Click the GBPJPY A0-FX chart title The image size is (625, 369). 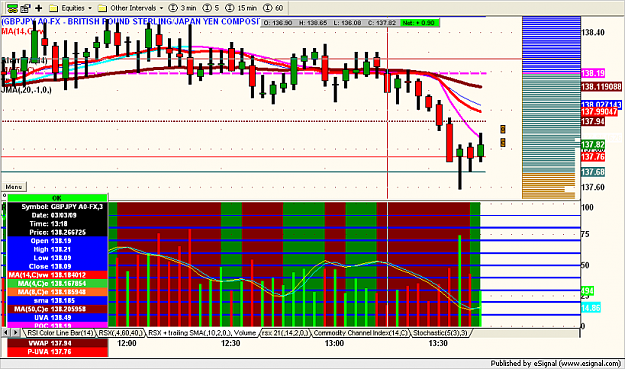pos(130,21)
